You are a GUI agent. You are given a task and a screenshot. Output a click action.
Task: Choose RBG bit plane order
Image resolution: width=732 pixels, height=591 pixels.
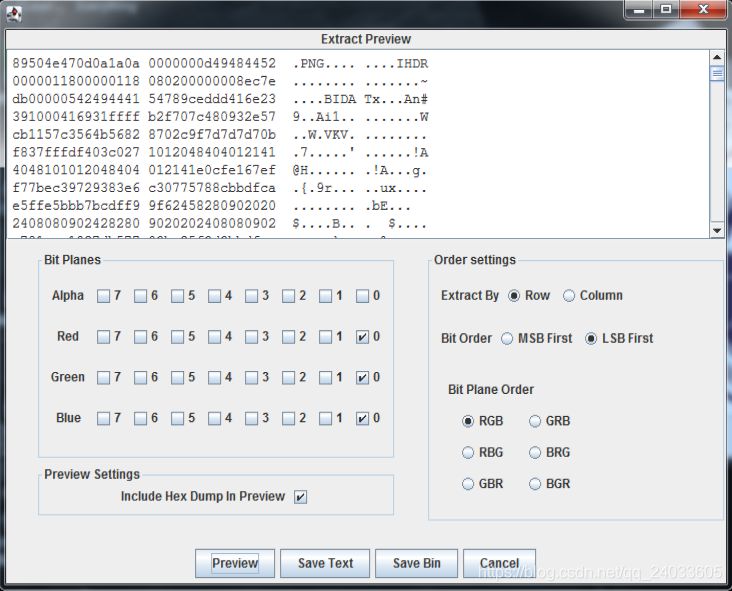pos(468,452)
